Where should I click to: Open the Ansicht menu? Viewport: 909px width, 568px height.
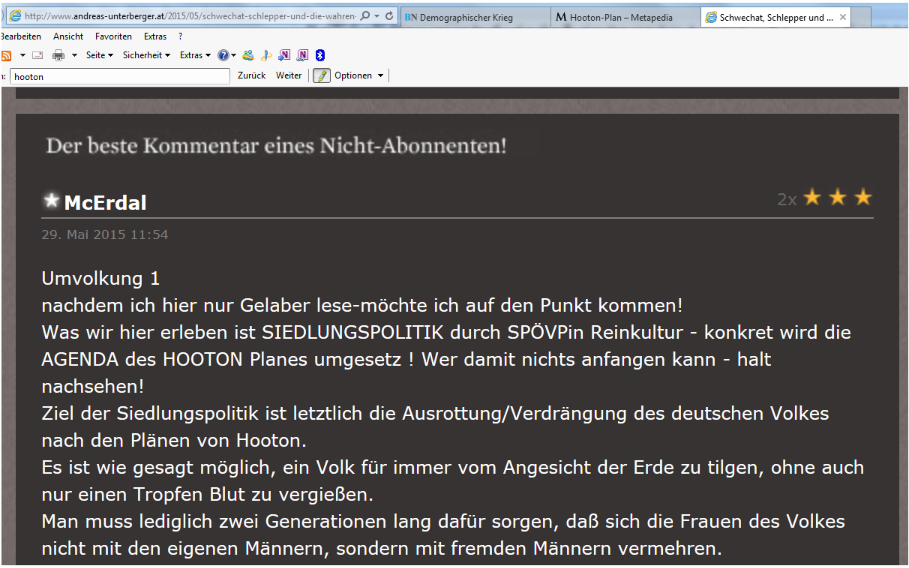[68, 36]
